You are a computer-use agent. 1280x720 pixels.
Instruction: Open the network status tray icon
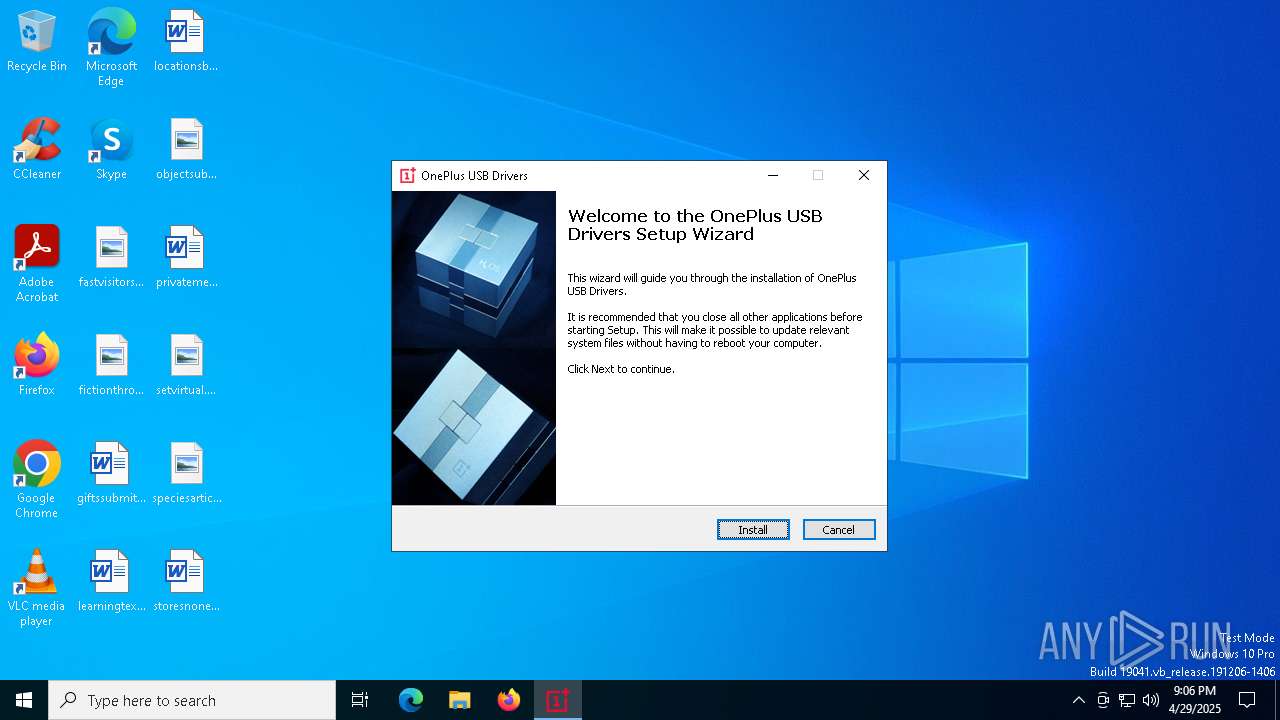pos(1127,700)
